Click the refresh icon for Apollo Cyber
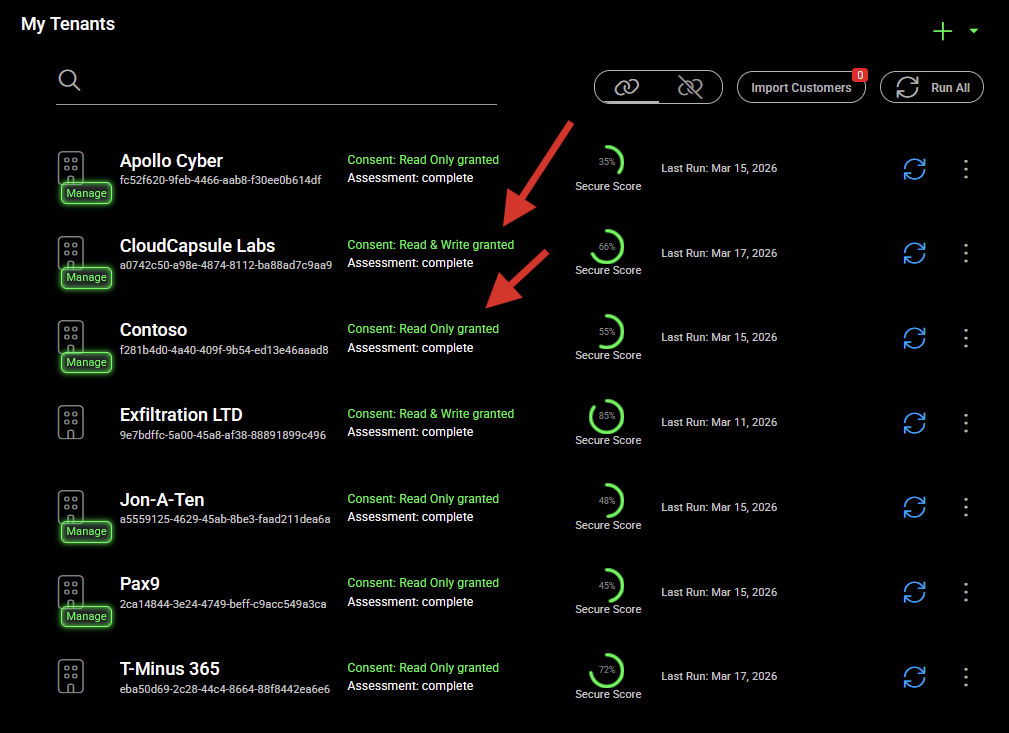The height and width of the screenshot is (733, 1009). pos(914,169)
